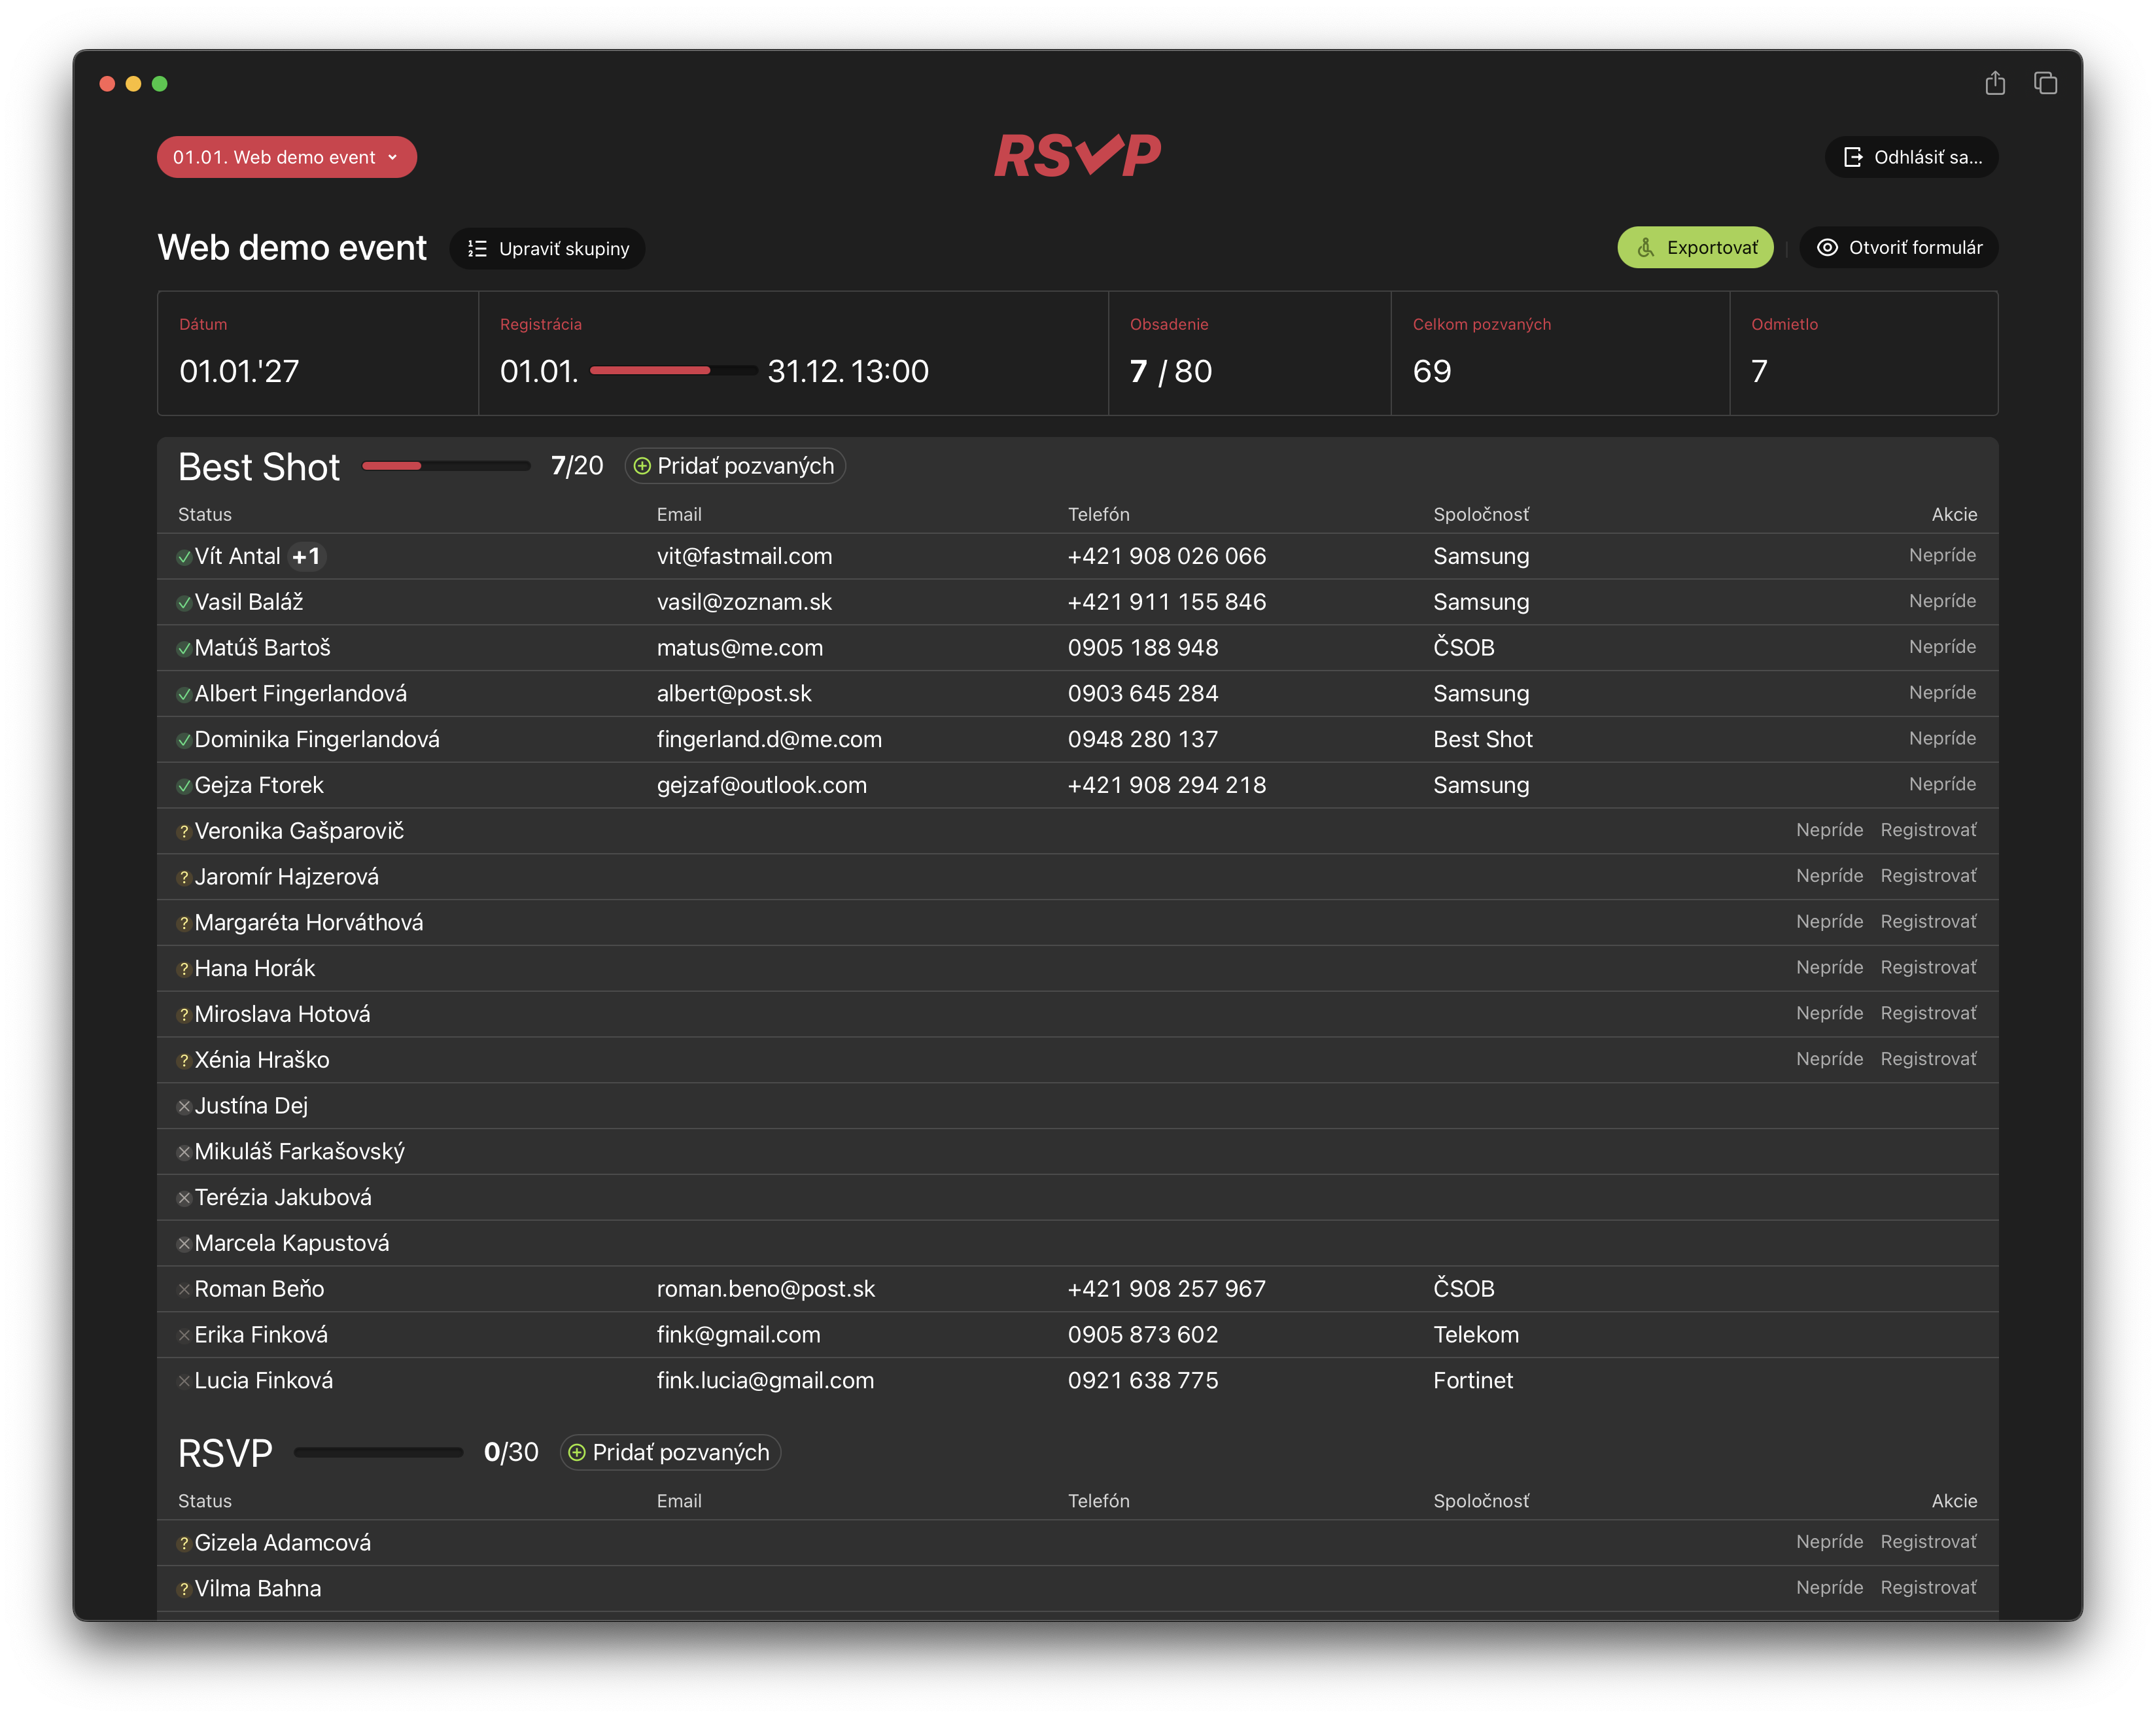
Task: Mark Veronika Gašparovič as Nepríde
Action: 1829,830
